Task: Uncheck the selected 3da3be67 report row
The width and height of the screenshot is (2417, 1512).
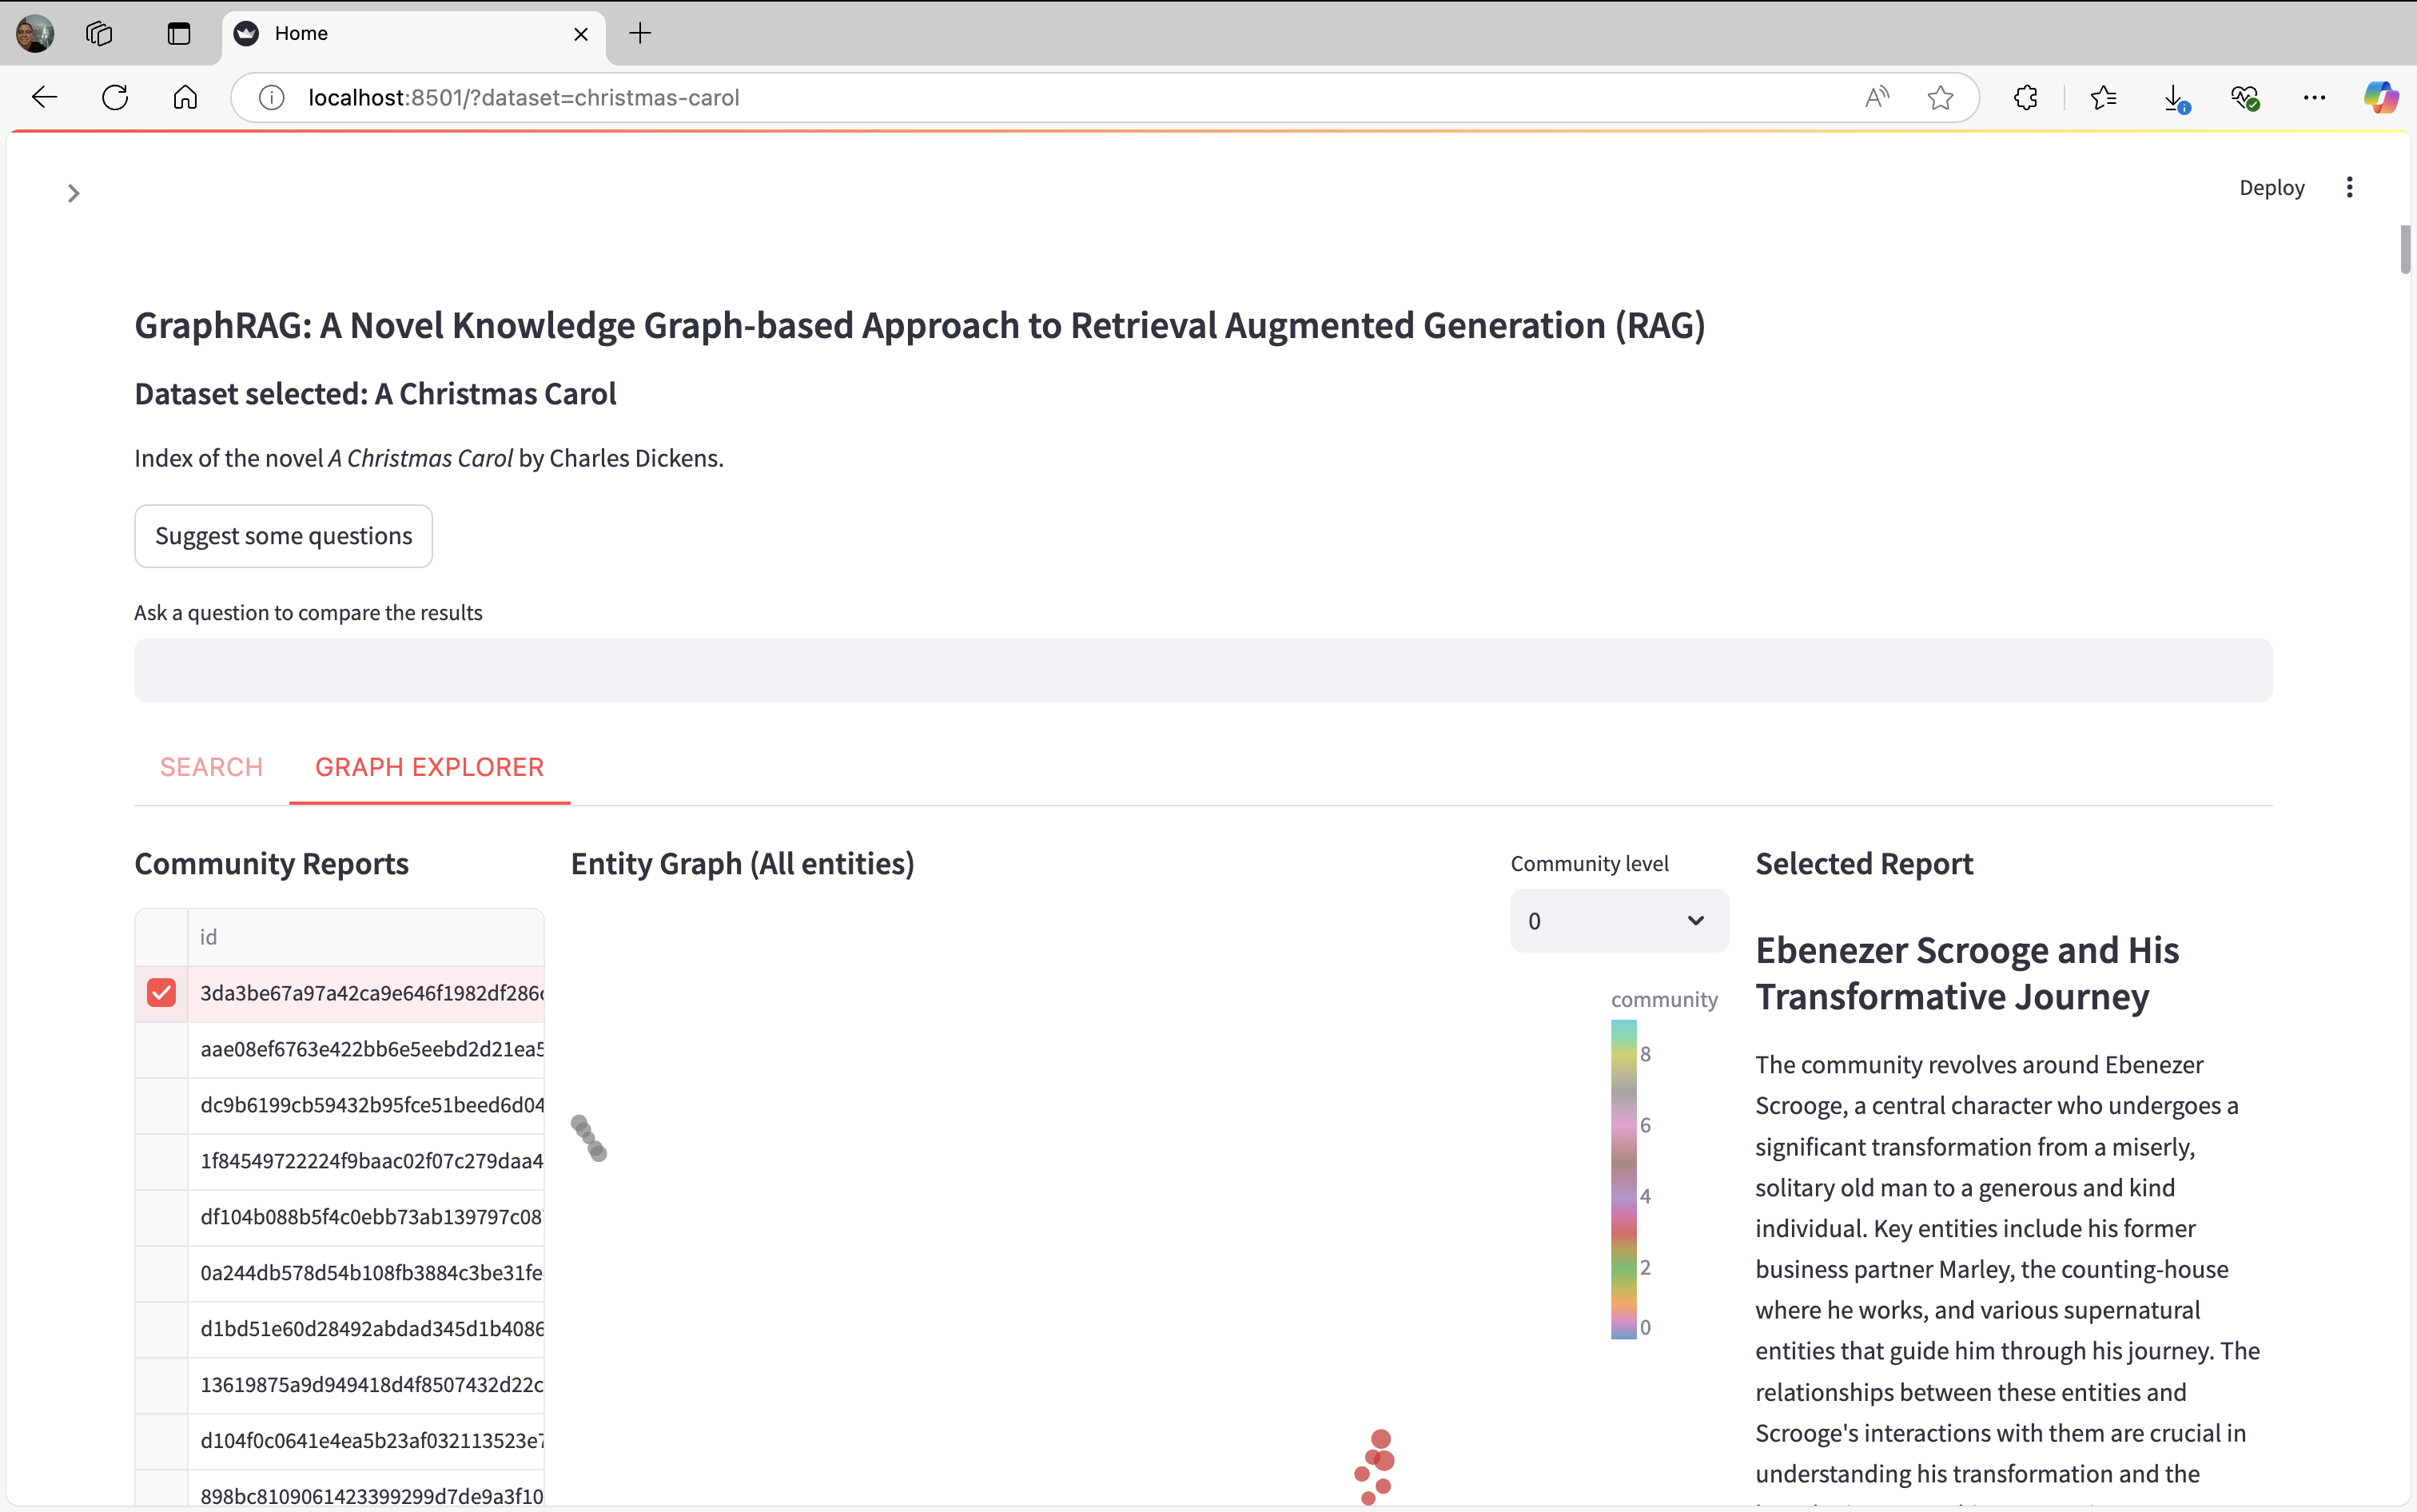Action: (x=161, y=992)
